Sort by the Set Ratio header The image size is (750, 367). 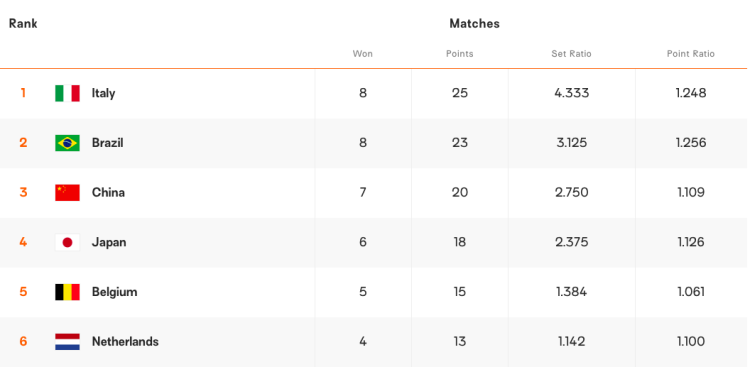tap(572, 54)
